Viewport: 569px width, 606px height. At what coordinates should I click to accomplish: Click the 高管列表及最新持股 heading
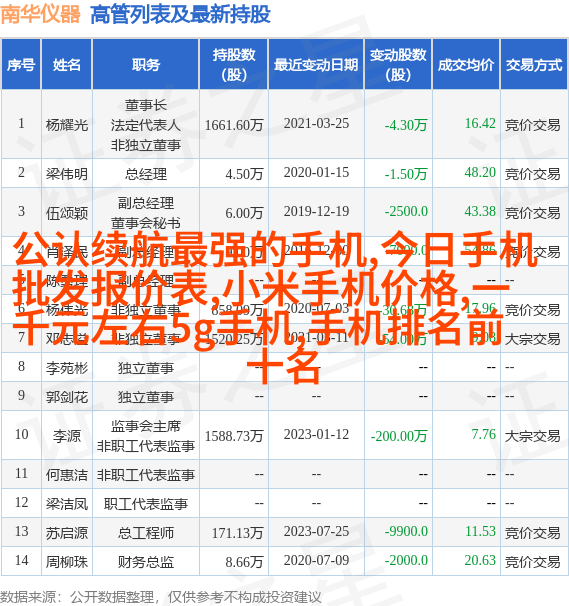click(180, 14)
